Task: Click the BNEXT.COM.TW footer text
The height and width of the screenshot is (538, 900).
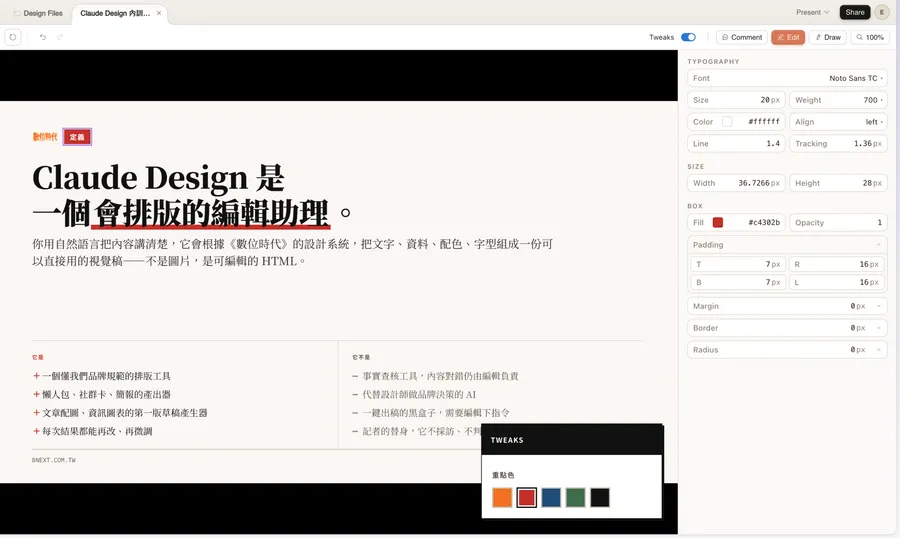Action: click(54, 460)
